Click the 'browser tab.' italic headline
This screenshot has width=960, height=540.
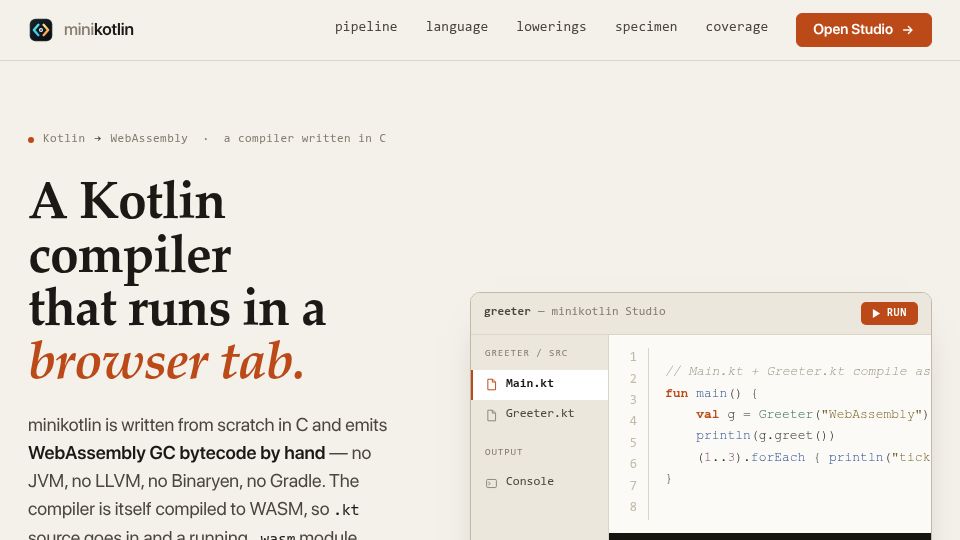click(x=167, y=361)
